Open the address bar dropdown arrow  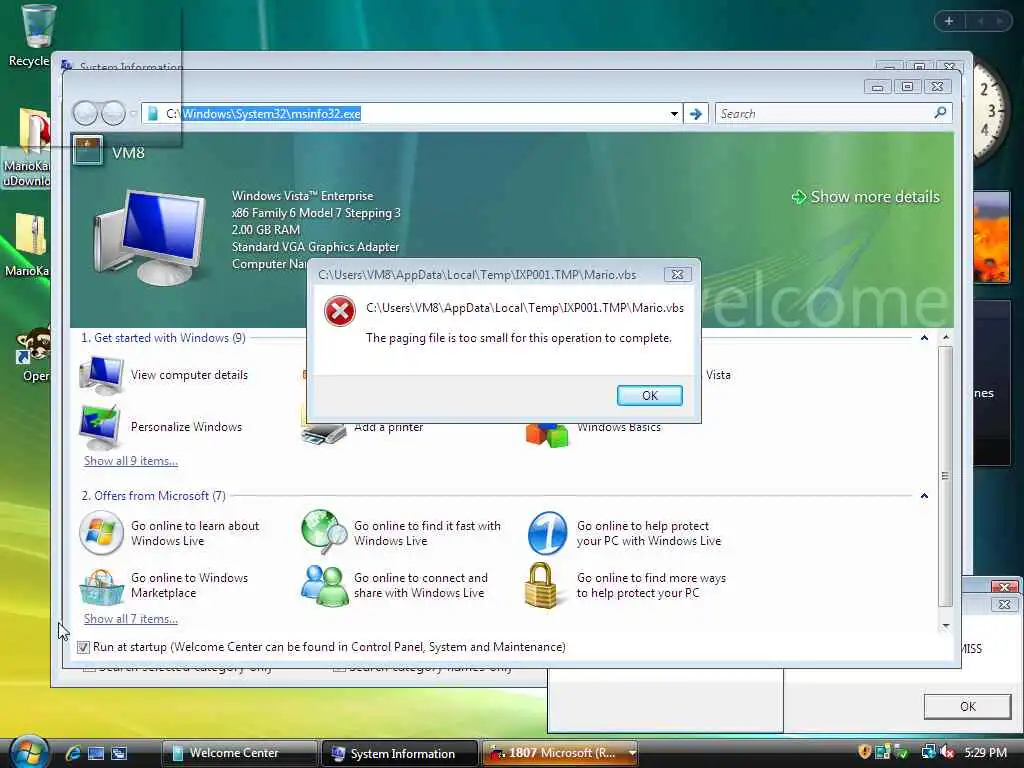[674, 114]
